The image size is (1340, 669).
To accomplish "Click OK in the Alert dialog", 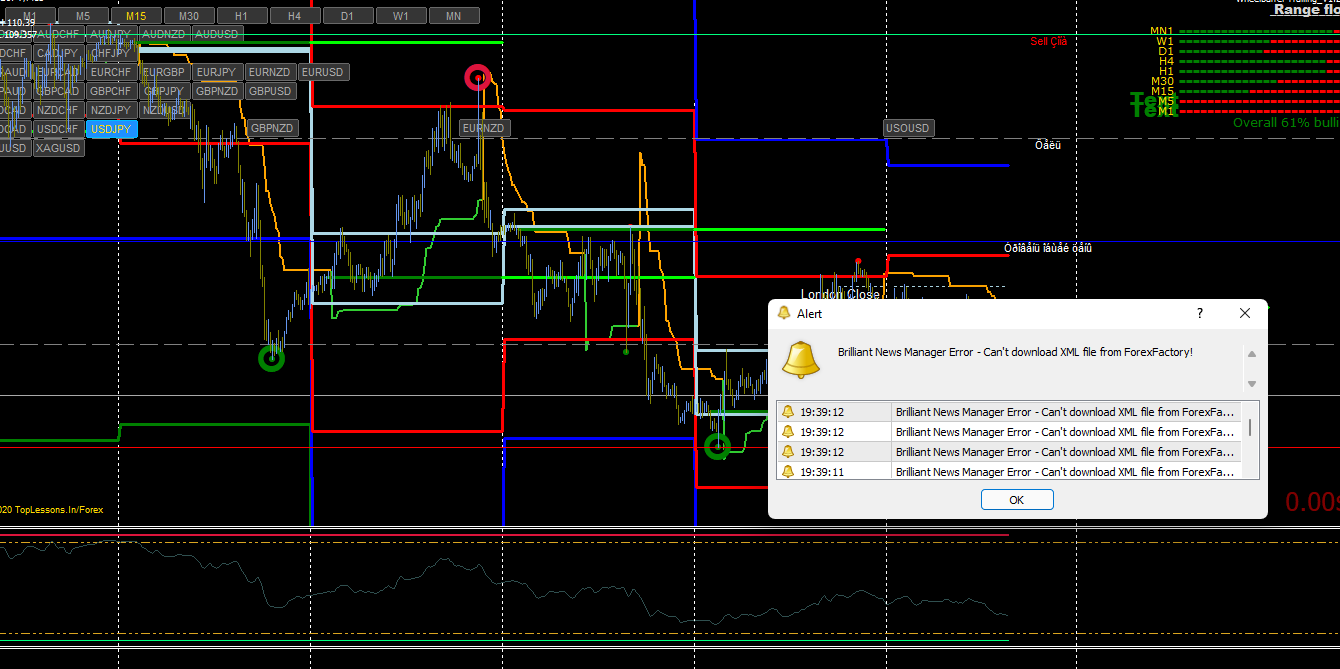I will point(1017,500).
